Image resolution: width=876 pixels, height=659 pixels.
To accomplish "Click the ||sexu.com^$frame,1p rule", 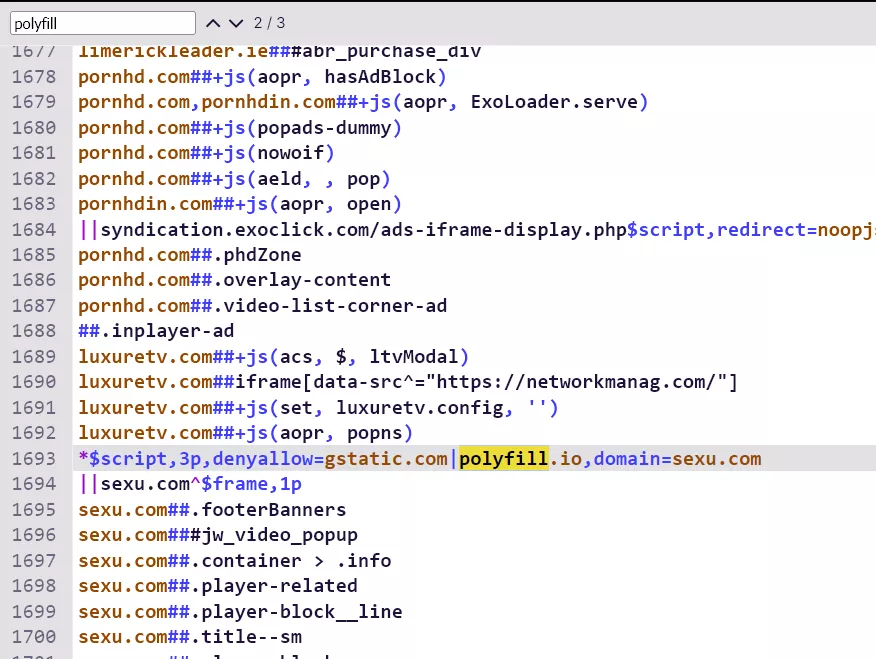I will click(x=190, y=485).
